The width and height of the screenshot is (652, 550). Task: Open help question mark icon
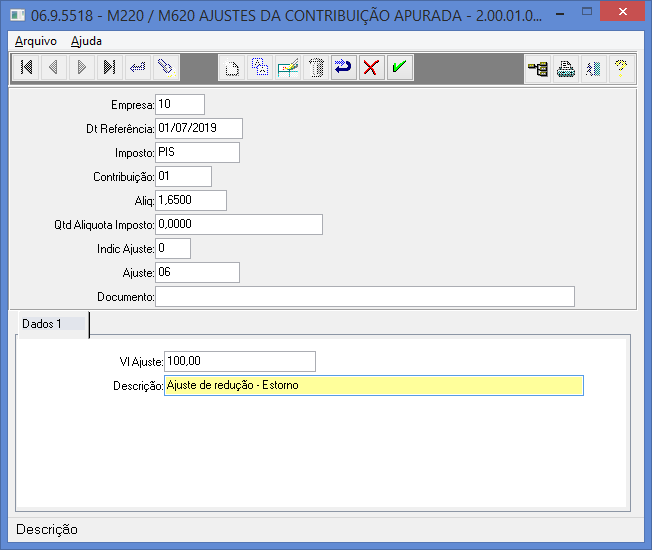click(621, 68)
